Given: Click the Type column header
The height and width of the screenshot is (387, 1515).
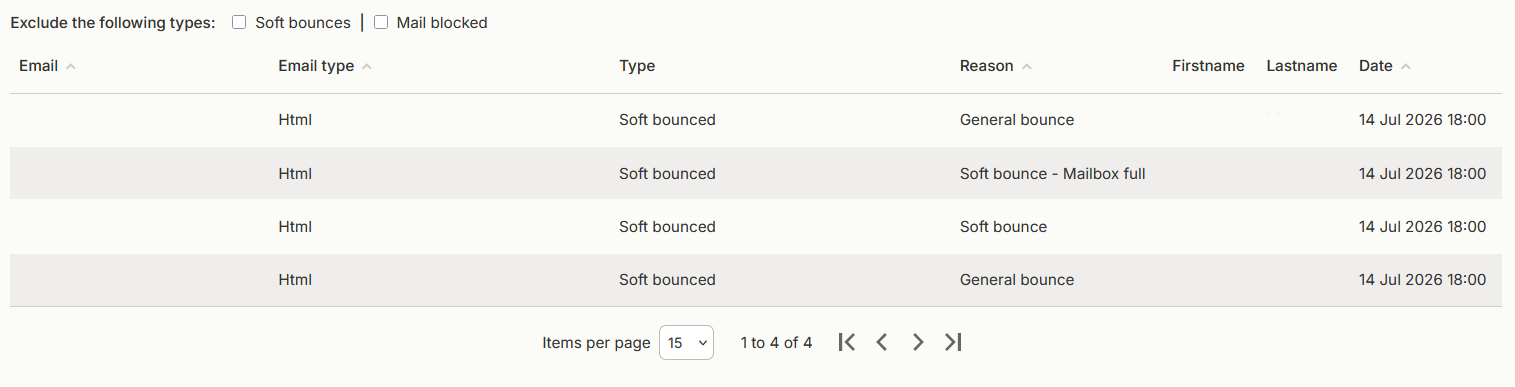Looking at the screenshot, I should tap(637, 66).
